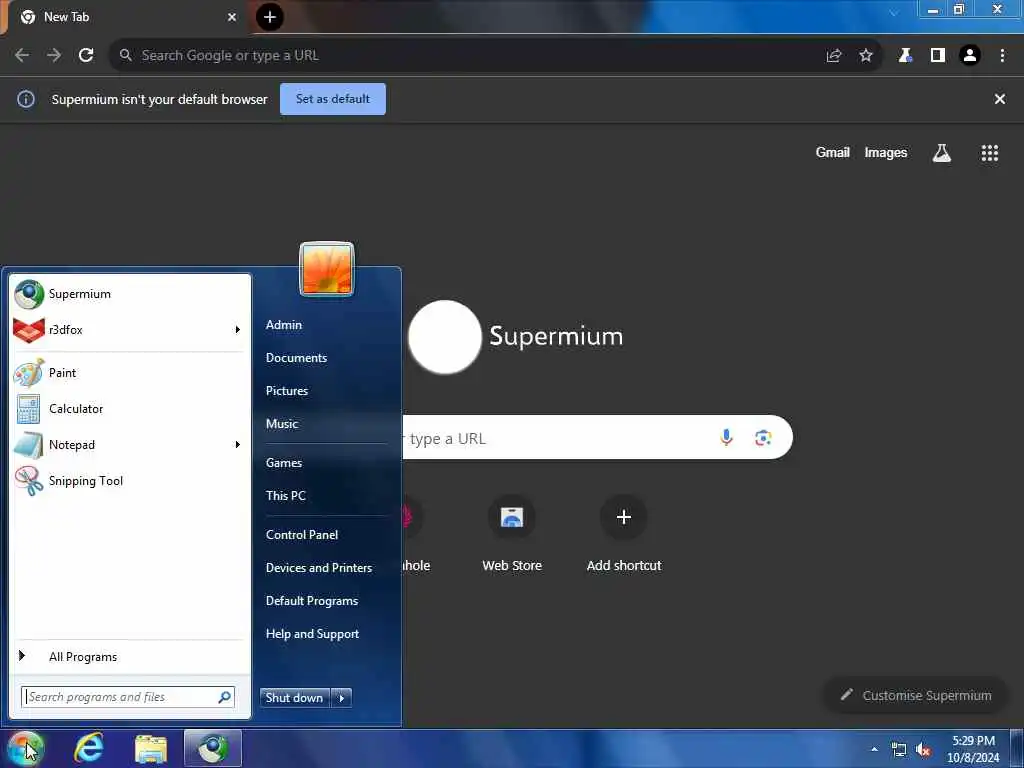Click user account picture thumbnail
Image resolution: width=1024 pixels, height=768 pixels.
tap(327, 269)
